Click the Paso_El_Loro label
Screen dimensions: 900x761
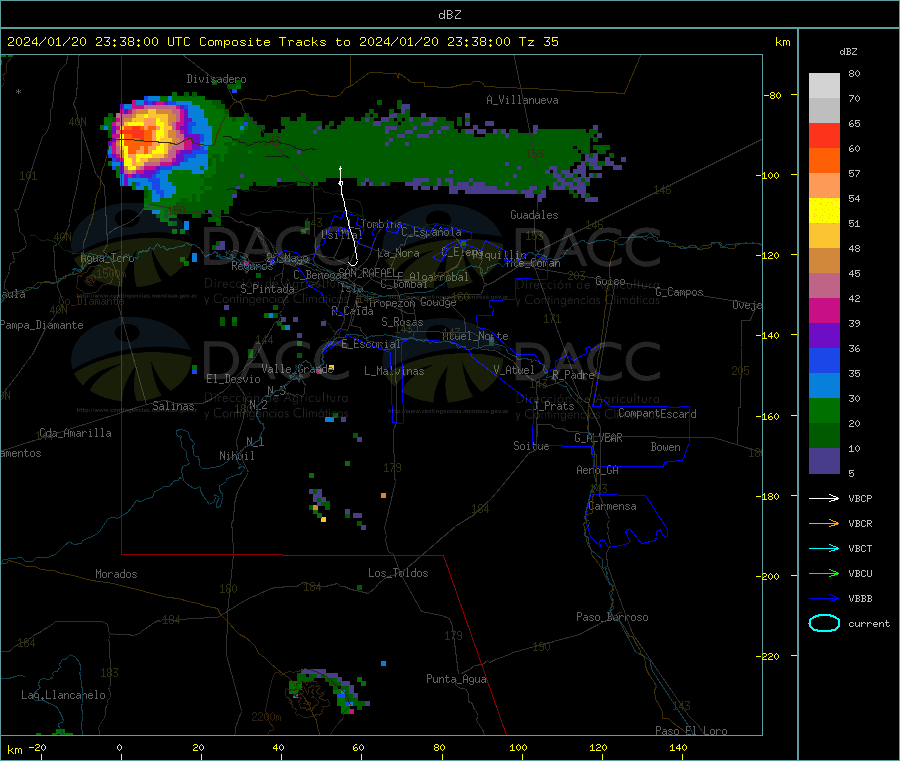pyautogui.click(x=691, y=731)
